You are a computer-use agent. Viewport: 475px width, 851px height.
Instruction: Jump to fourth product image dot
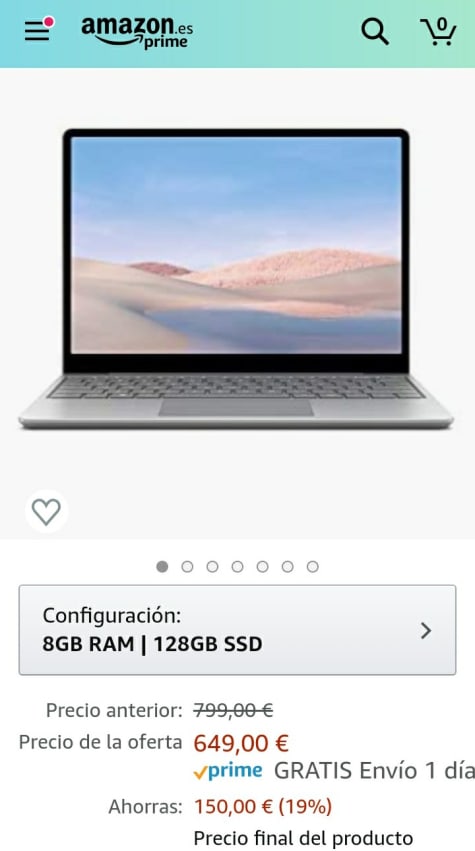237,567
